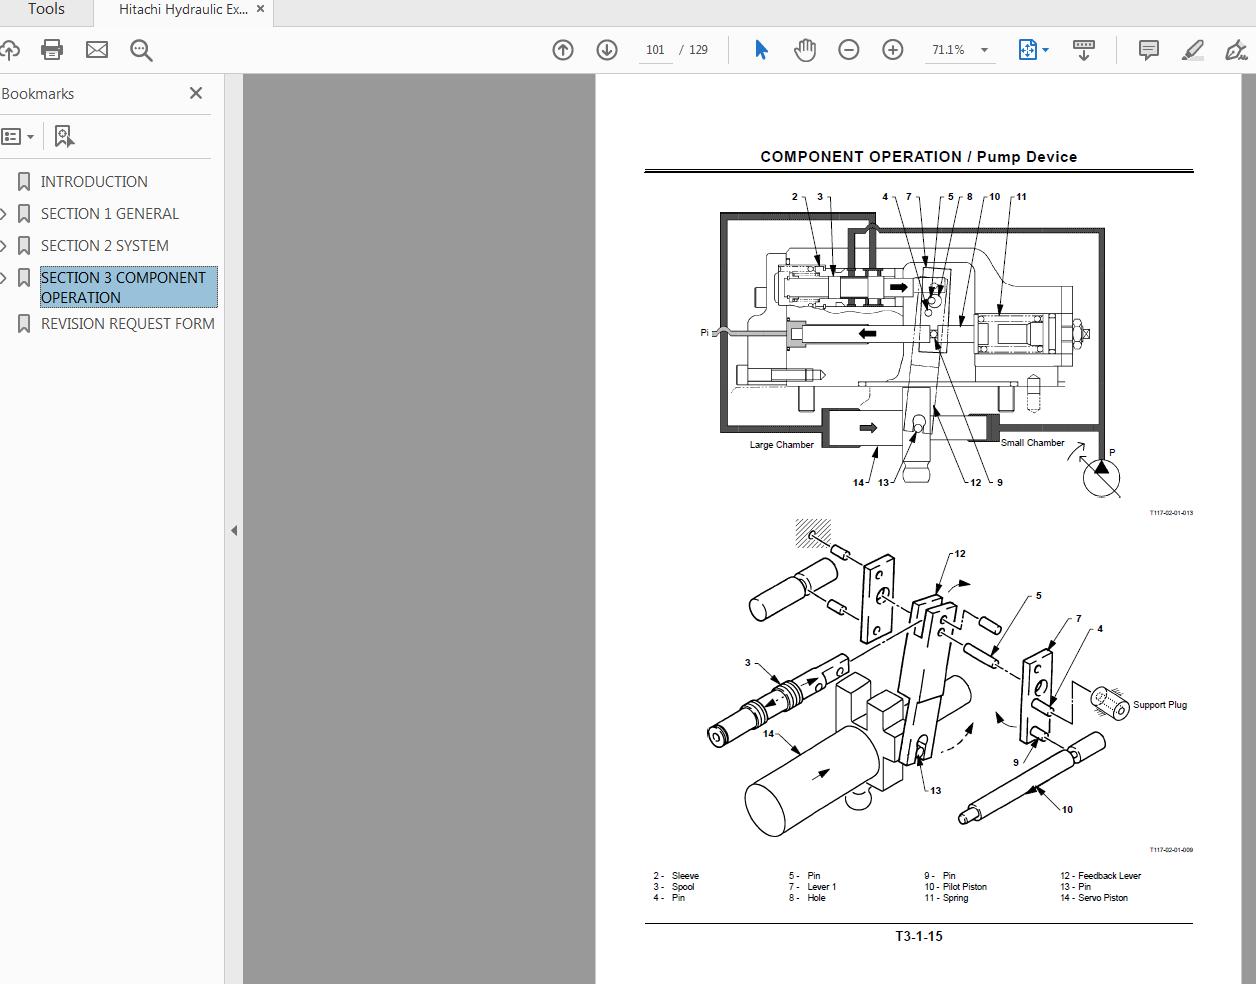Go to the INTRODUCTION bookmark

[x=93, y=181]
